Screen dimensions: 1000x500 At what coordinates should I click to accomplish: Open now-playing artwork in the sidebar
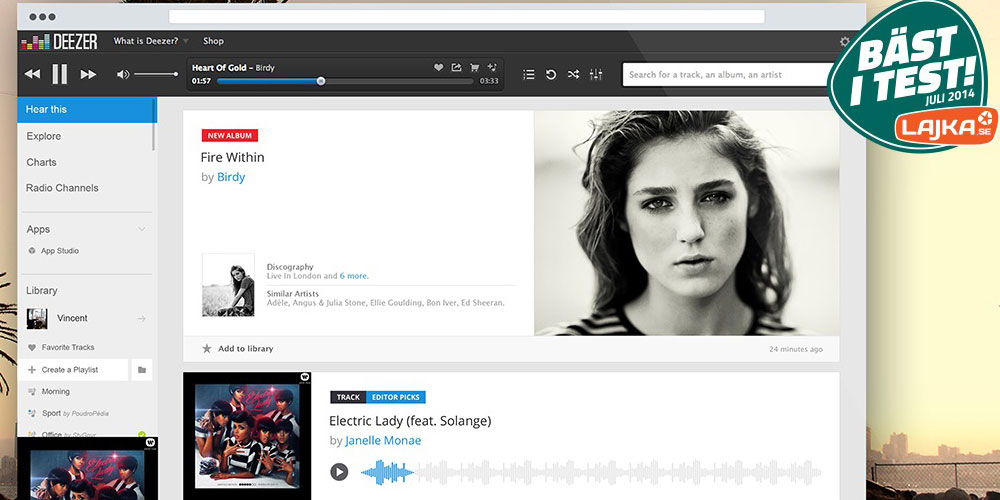pos(87,469)
